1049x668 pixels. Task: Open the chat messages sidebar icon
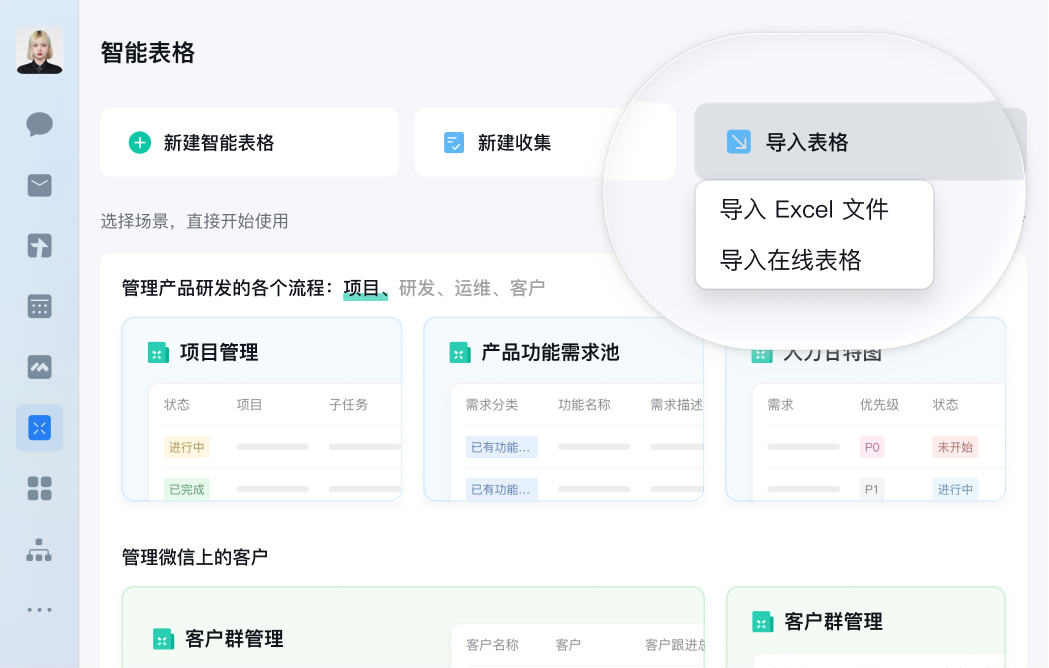[39, 124]
